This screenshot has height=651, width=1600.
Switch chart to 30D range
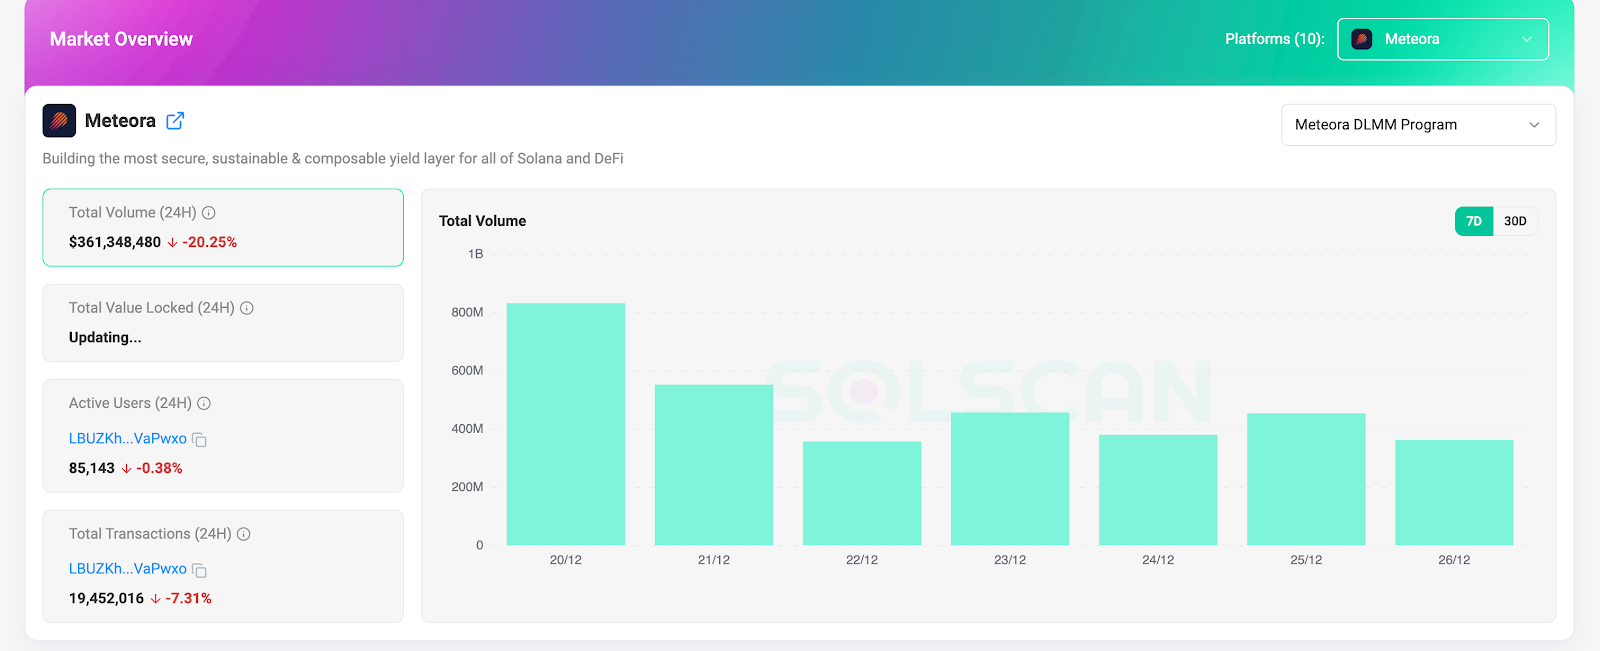pyautogui.click(x=1515, y=221)
